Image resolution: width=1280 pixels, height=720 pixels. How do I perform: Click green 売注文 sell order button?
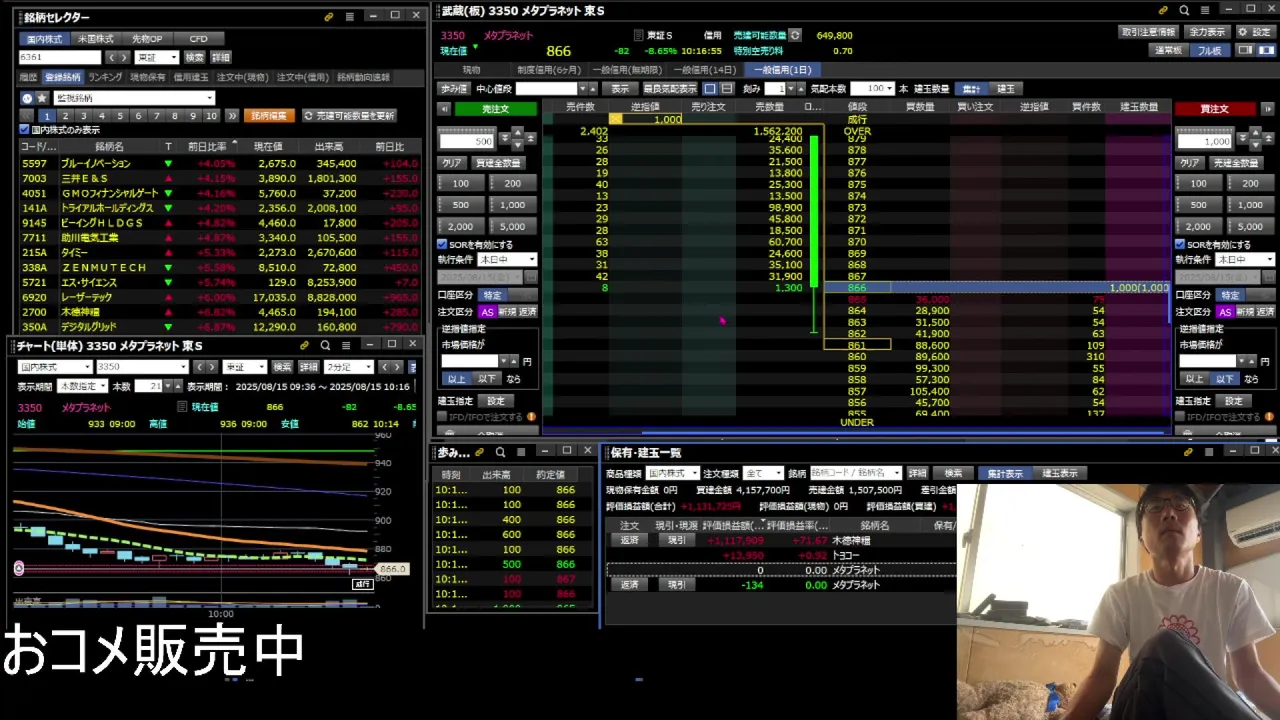[496, 109]
